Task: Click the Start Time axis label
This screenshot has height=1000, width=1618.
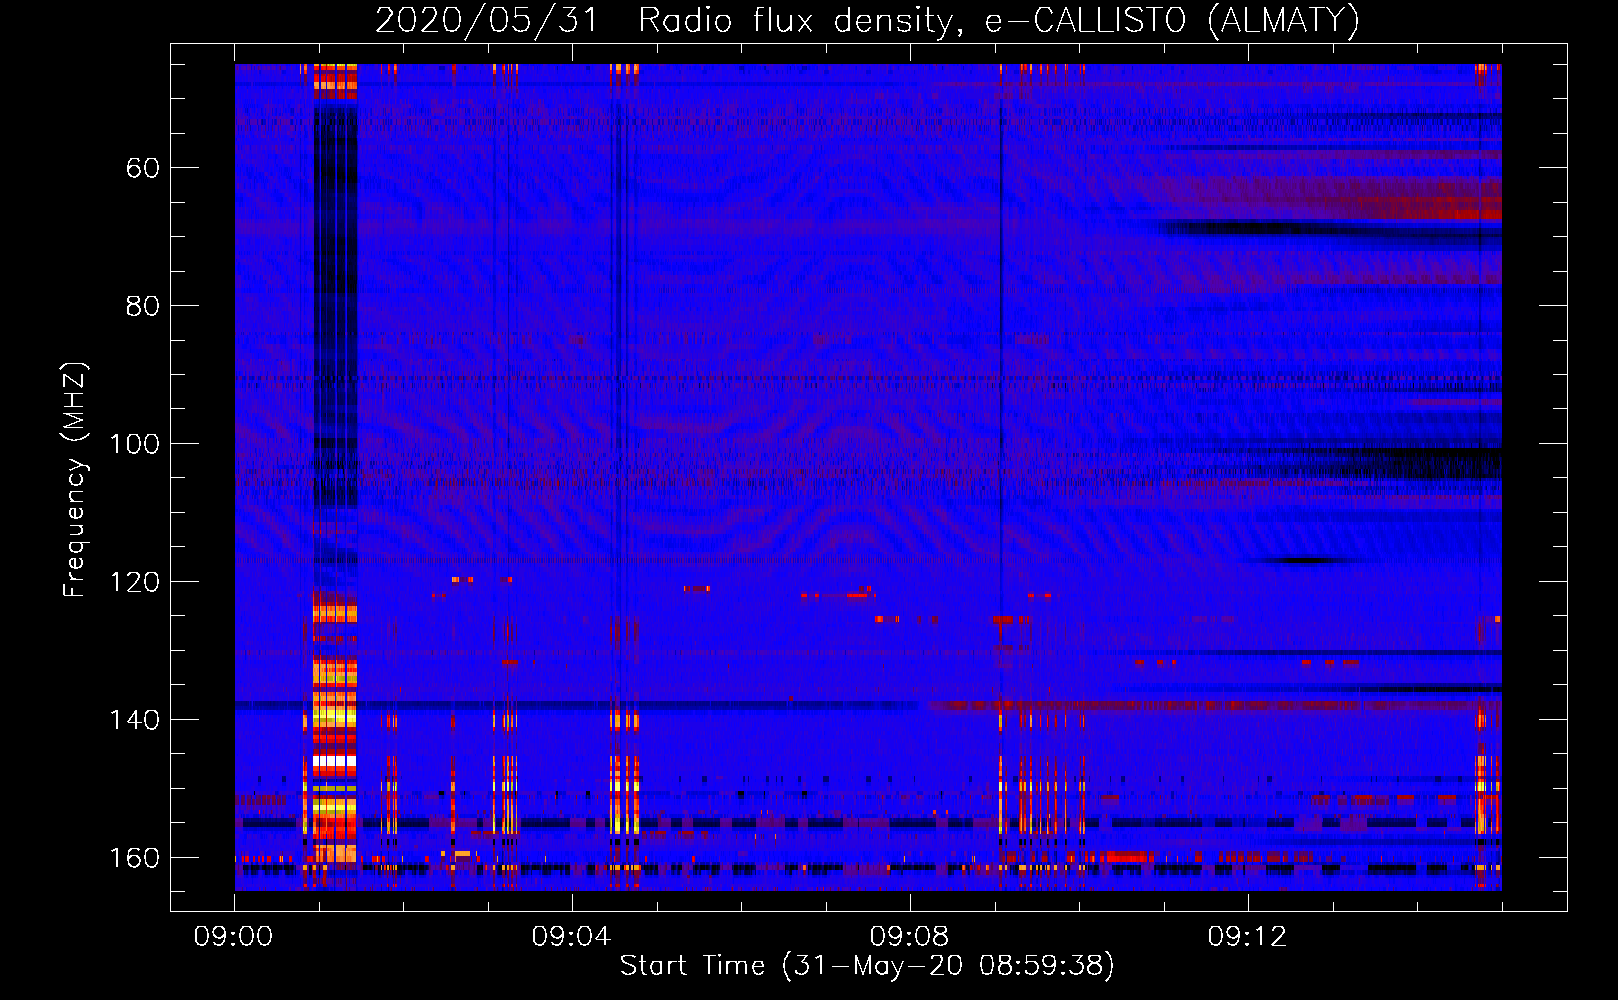Action: (x=867, y=966)
